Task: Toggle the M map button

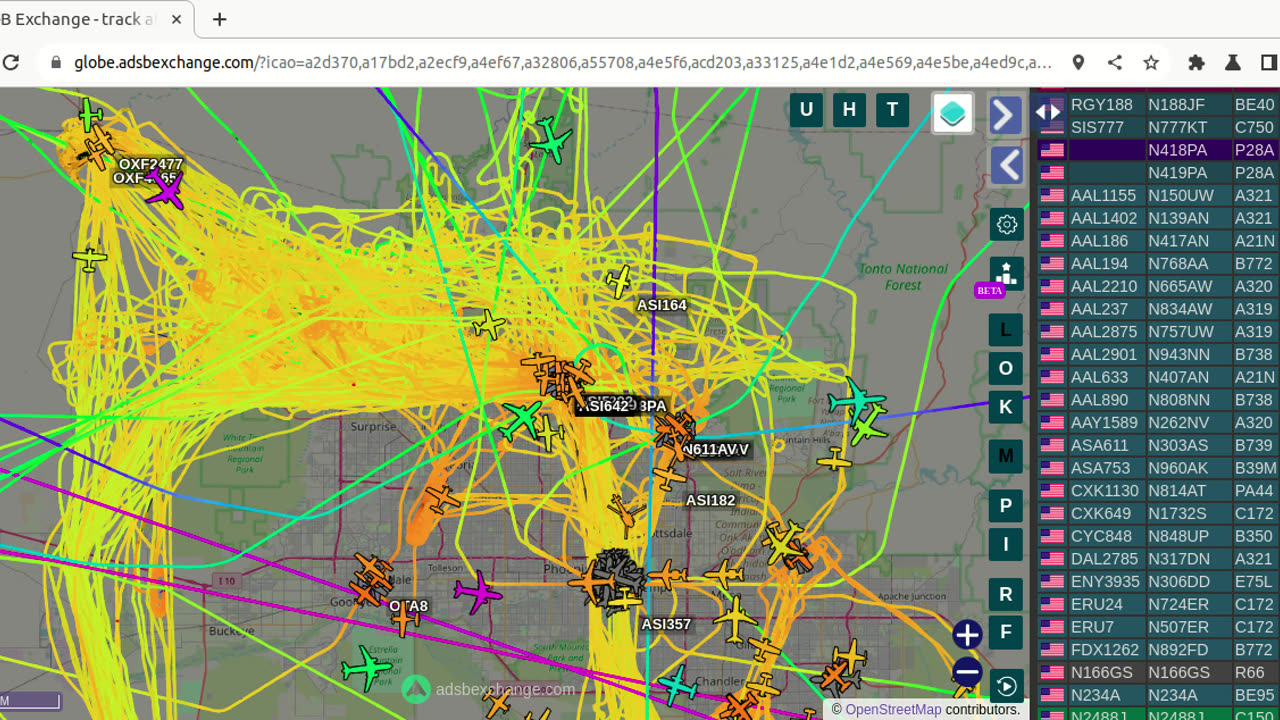Action: click(1006, 456)
